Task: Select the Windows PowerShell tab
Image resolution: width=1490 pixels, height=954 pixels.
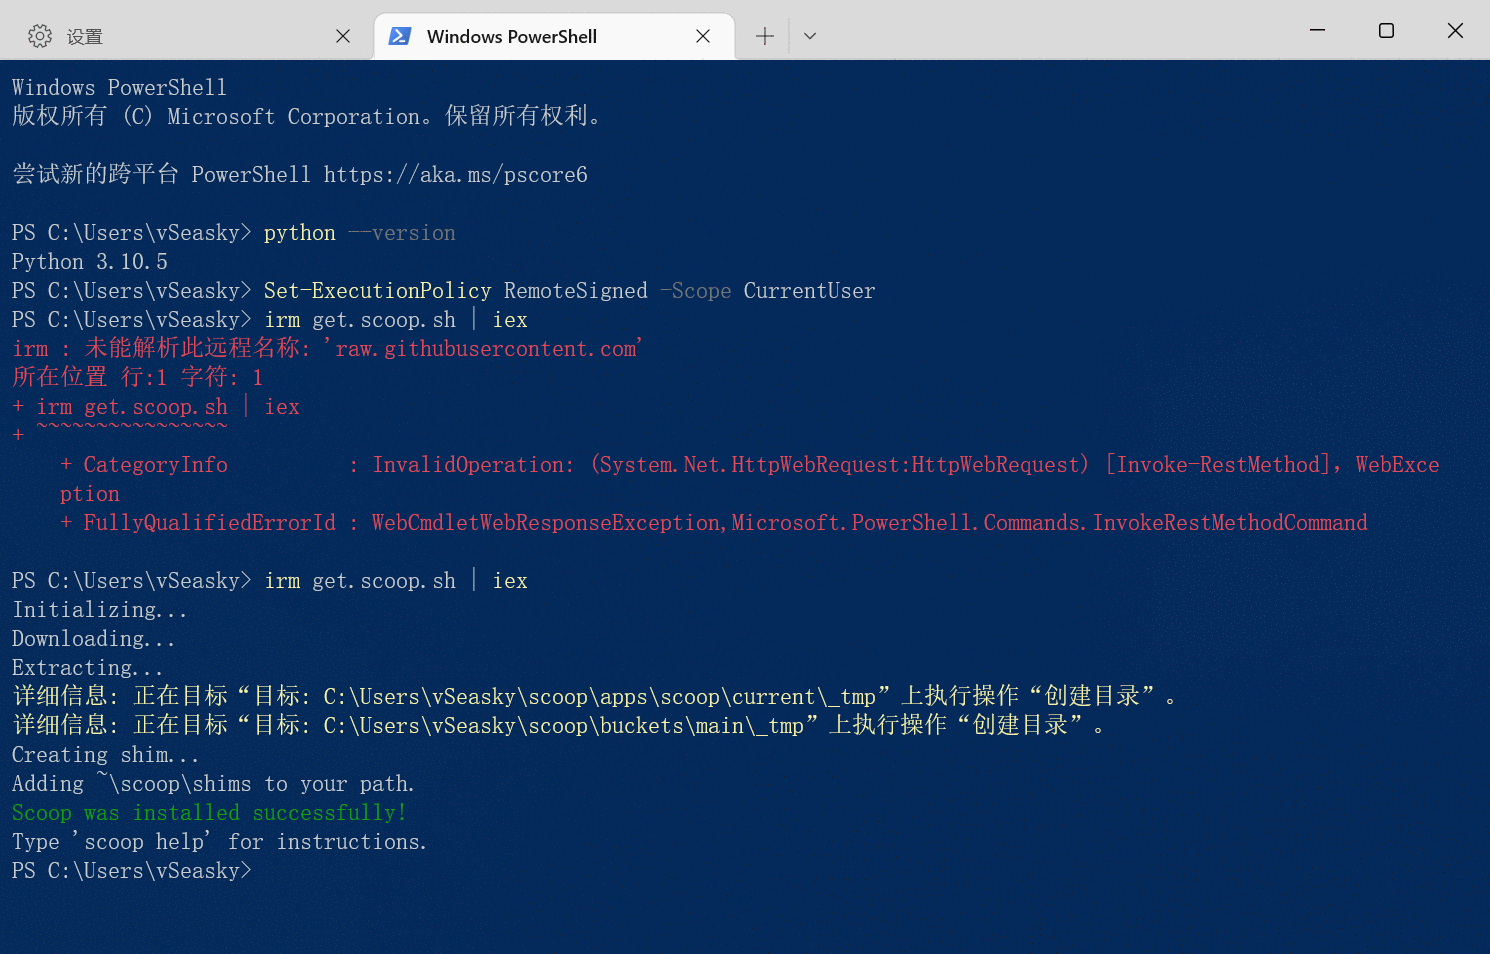Action: [554, 36]
